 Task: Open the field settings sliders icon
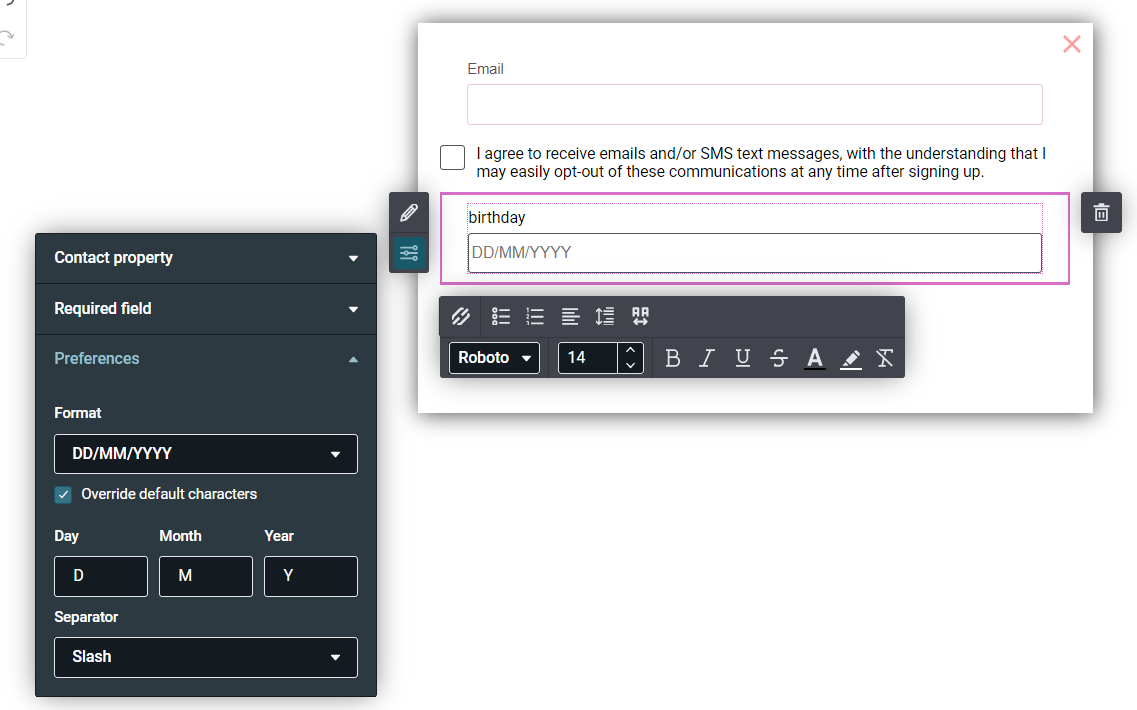pos(409,253)
